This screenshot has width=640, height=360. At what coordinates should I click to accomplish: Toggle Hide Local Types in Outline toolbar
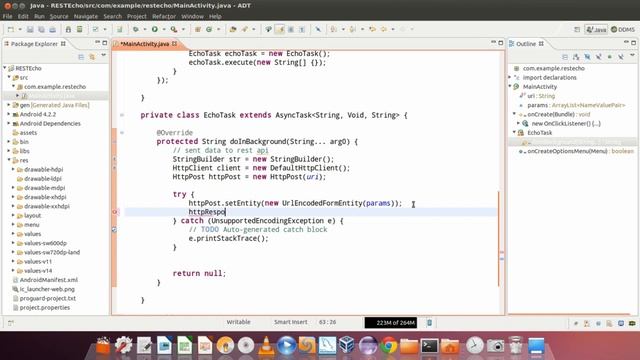pyautogui.click(x=621, y=57)
